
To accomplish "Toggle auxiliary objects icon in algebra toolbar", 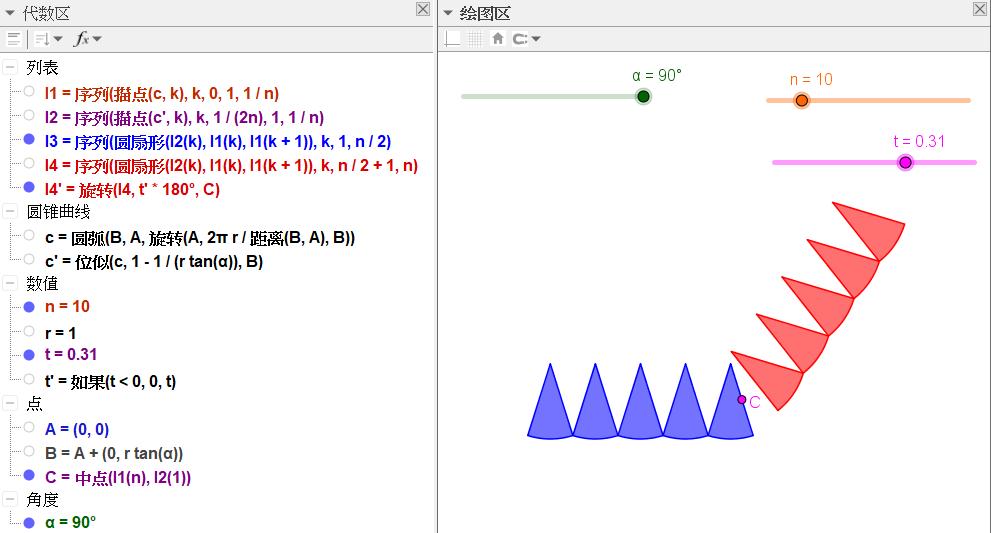I will 13,39.
